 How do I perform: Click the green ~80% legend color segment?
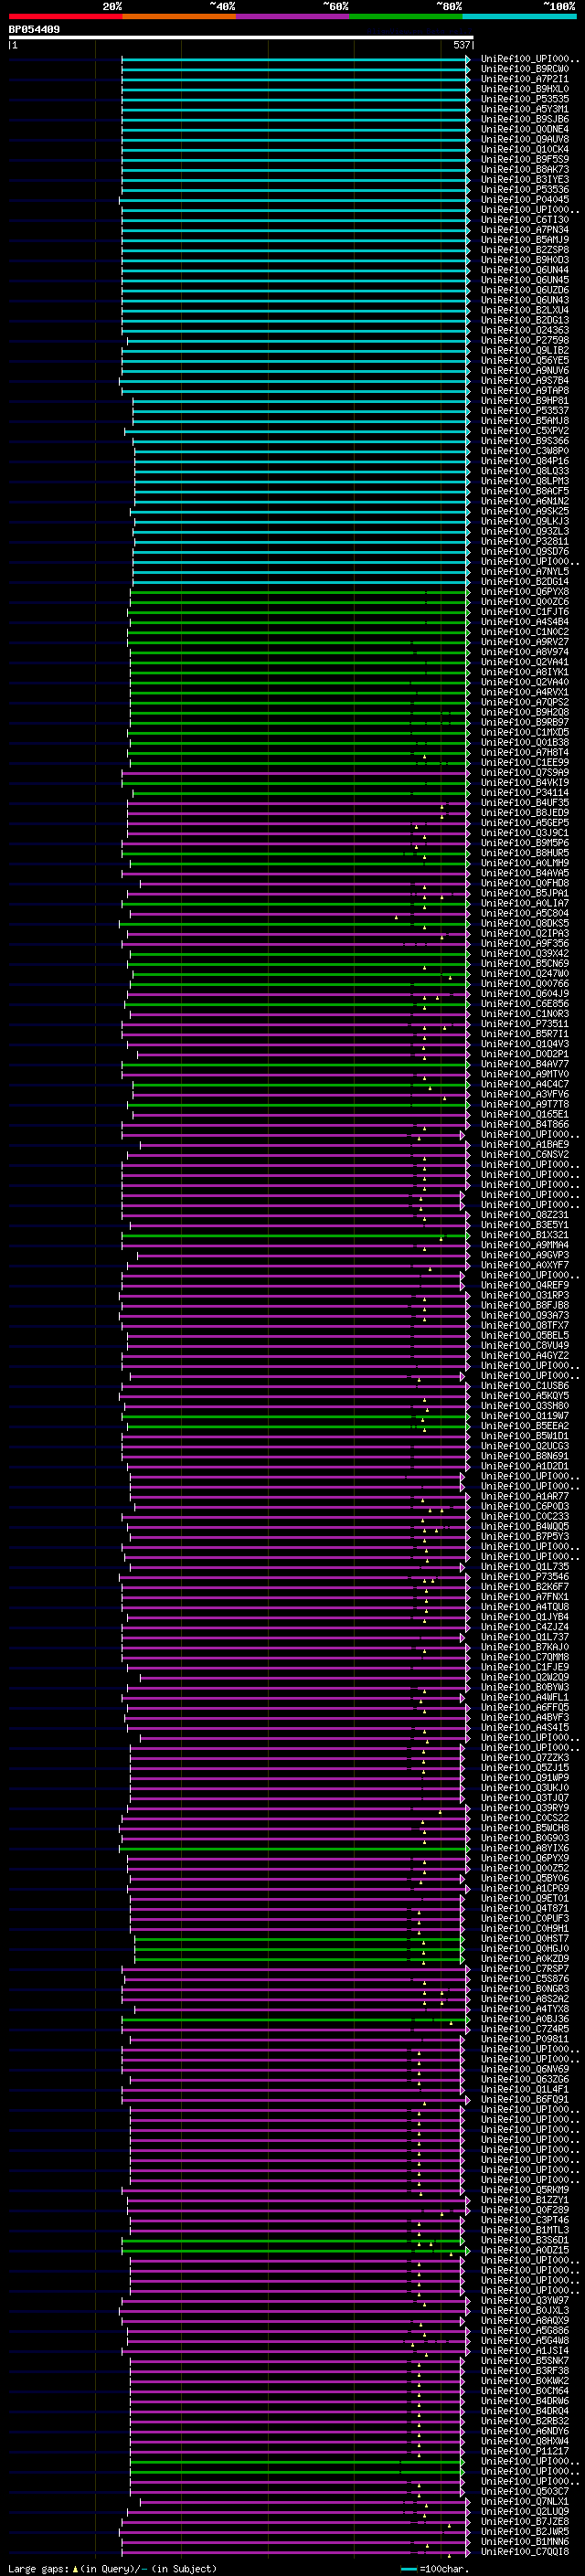(x=406, y=16)
